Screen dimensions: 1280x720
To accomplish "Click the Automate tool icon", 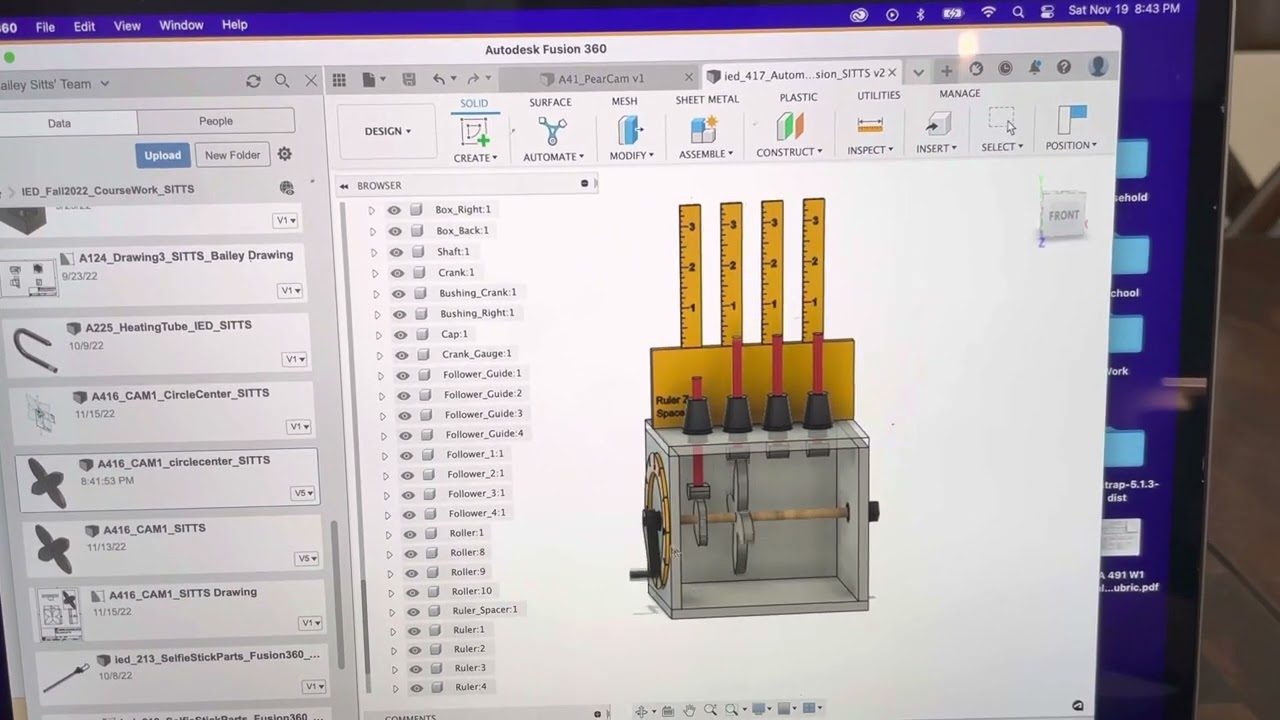I will (x=552, y=131).
